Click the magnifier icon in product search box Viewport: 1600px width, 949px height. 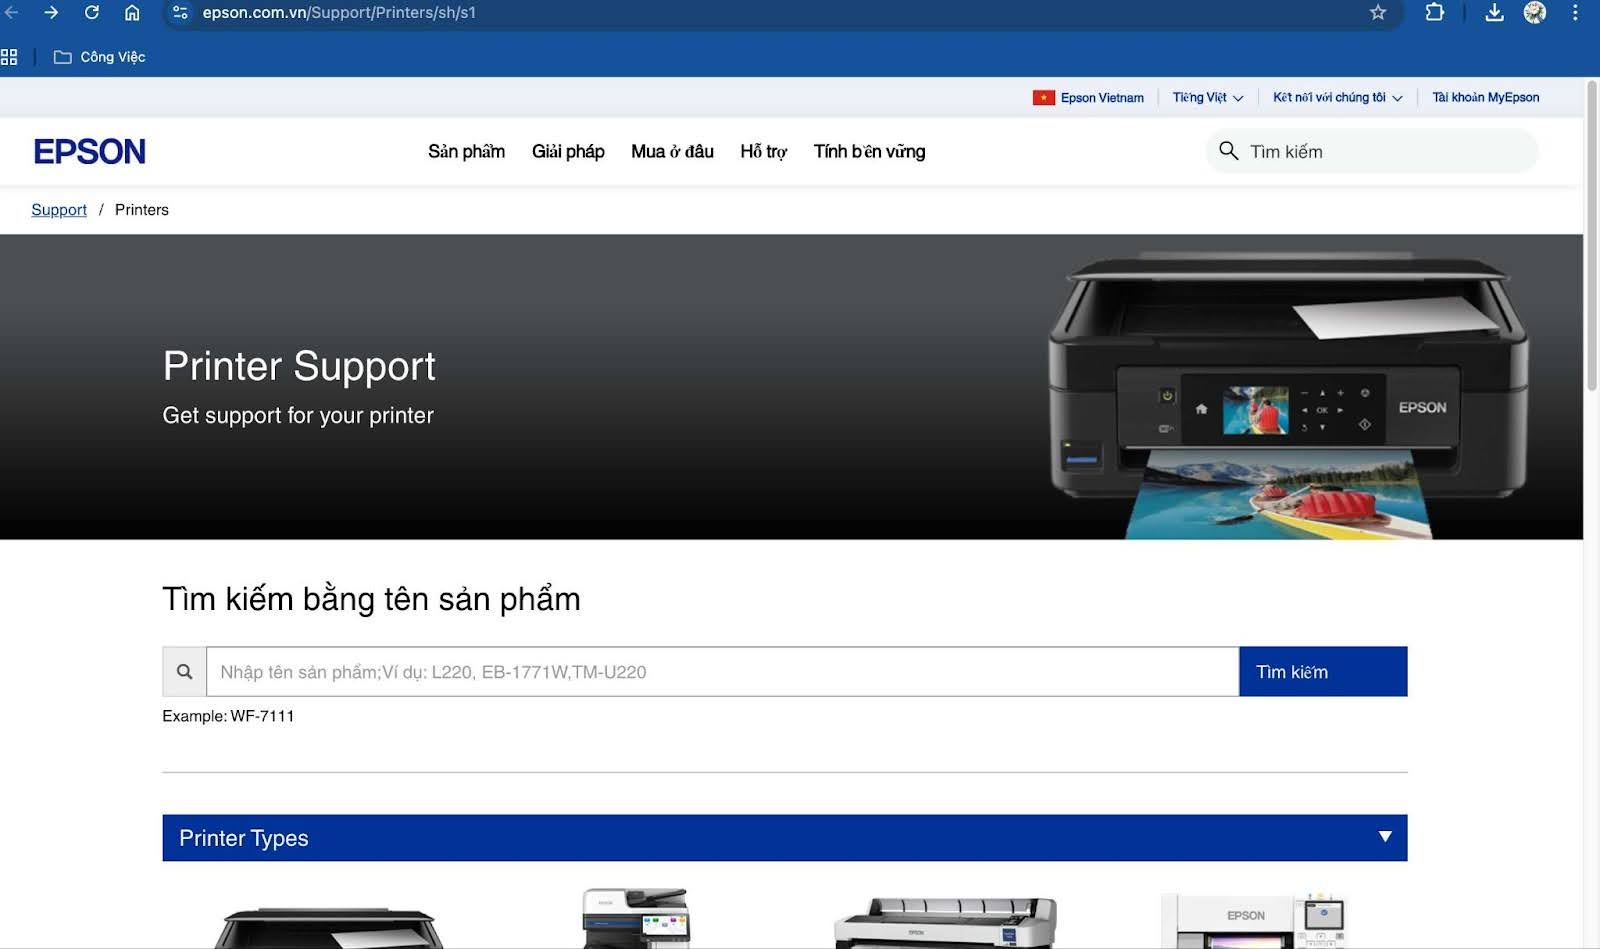pyautogui.click(x=184, y=671)
